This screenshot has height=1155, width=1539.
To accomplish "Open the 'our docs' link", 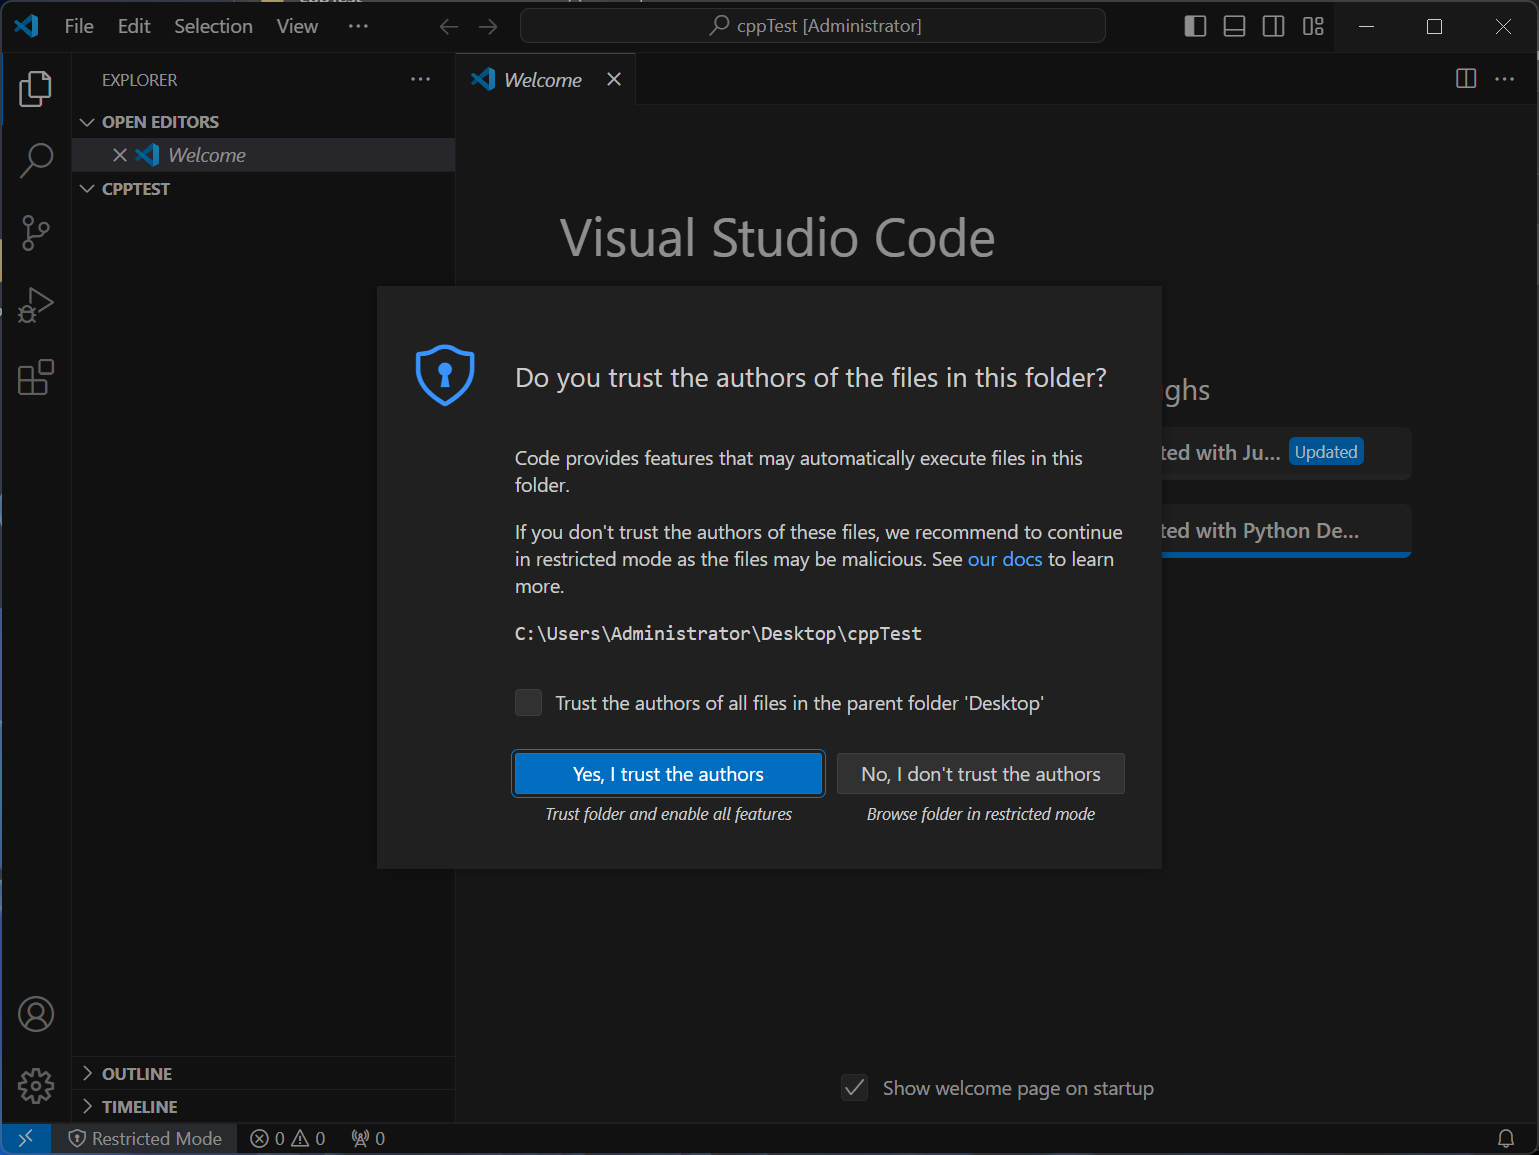I will tap(1005, 559).
